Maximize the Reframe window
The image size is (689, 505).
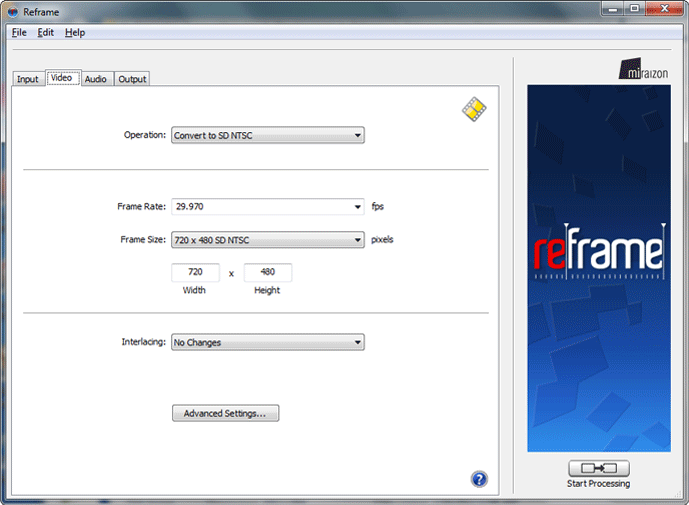click(x=635, y=8)
